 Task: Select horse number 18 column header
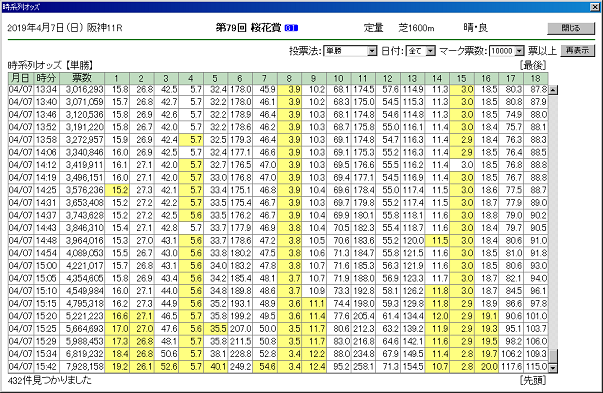(x=536, y=78)
